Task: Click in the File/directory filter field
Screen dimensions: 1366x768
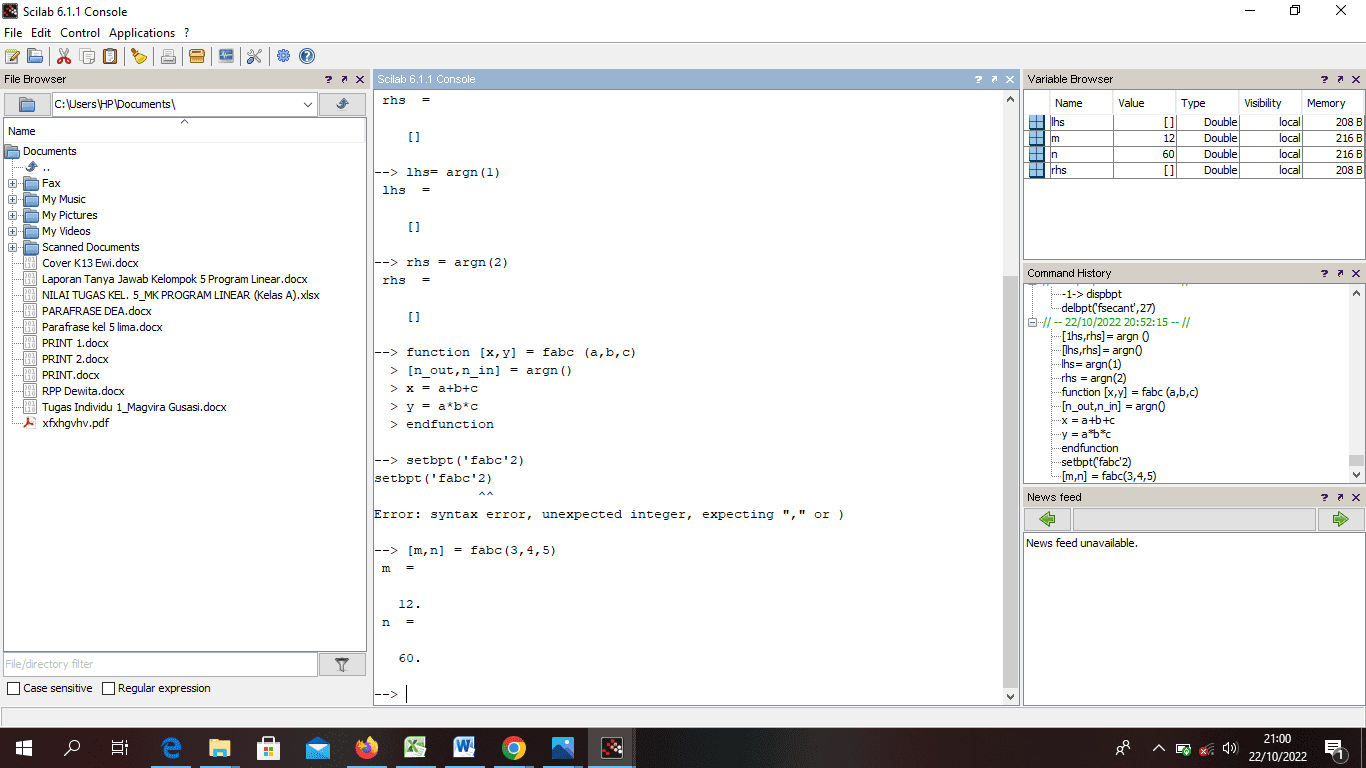Action: click(x=161, y=664)
